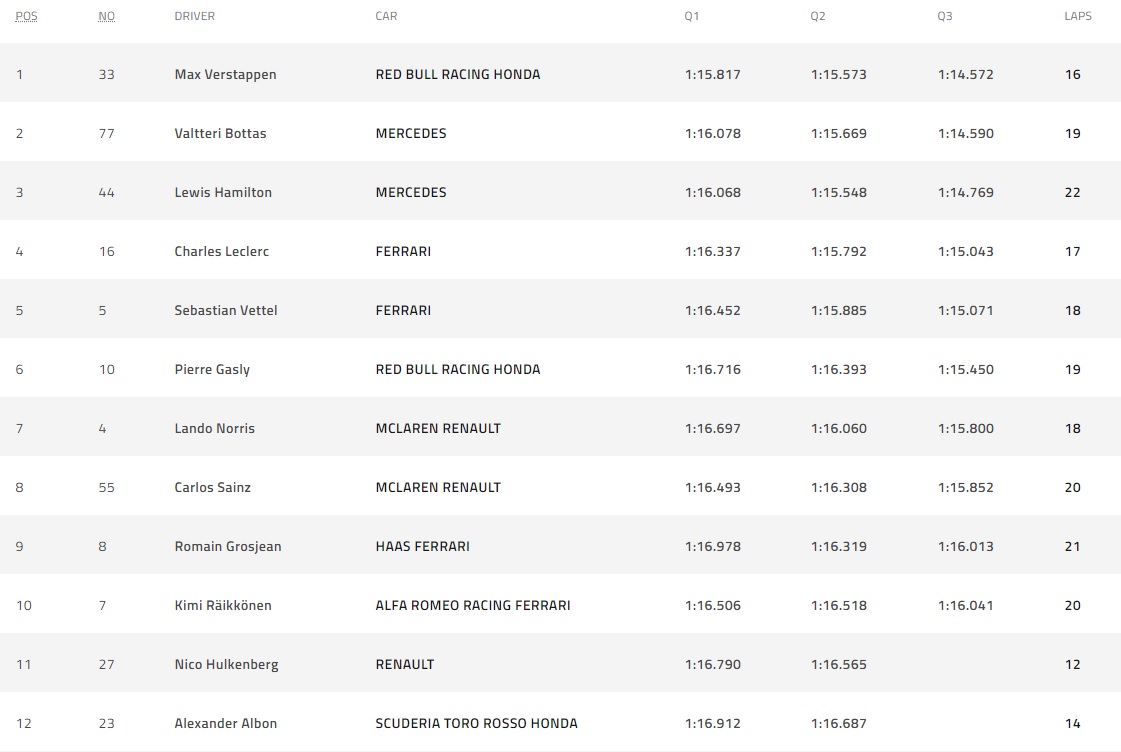The height and width of the screenshot is (752, 1121).
Task: Click the NO column header
Action: 107,16
